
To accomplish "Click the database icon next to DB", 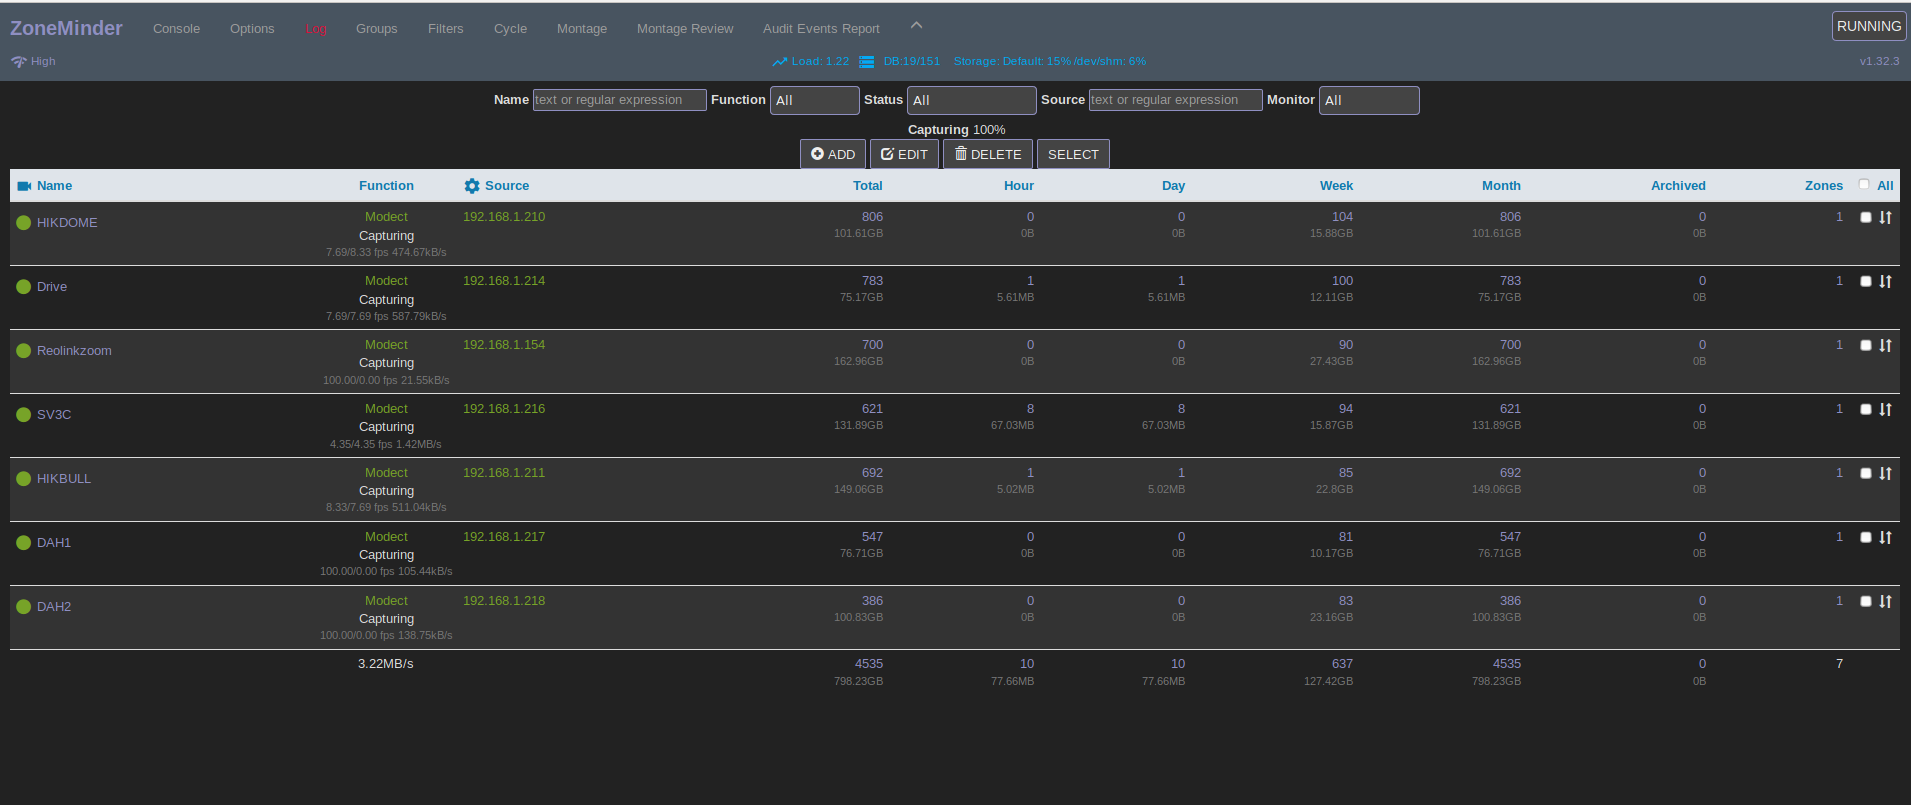I will (x=867, y=62).
